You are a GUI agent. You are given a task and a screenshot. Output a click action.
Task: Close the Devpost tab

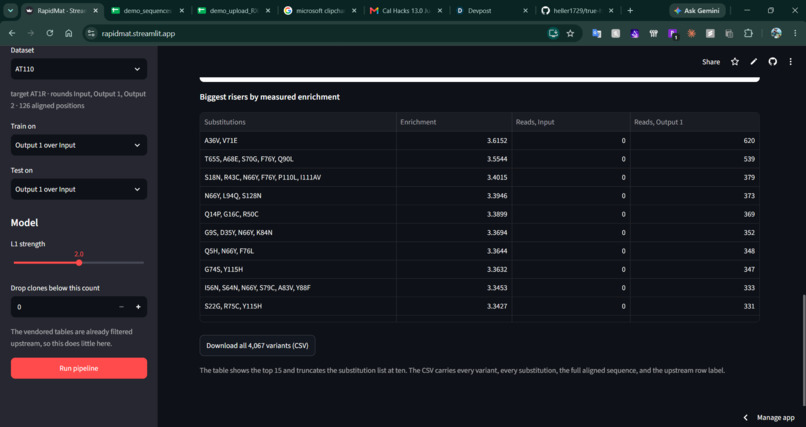(x=525, y=11)
